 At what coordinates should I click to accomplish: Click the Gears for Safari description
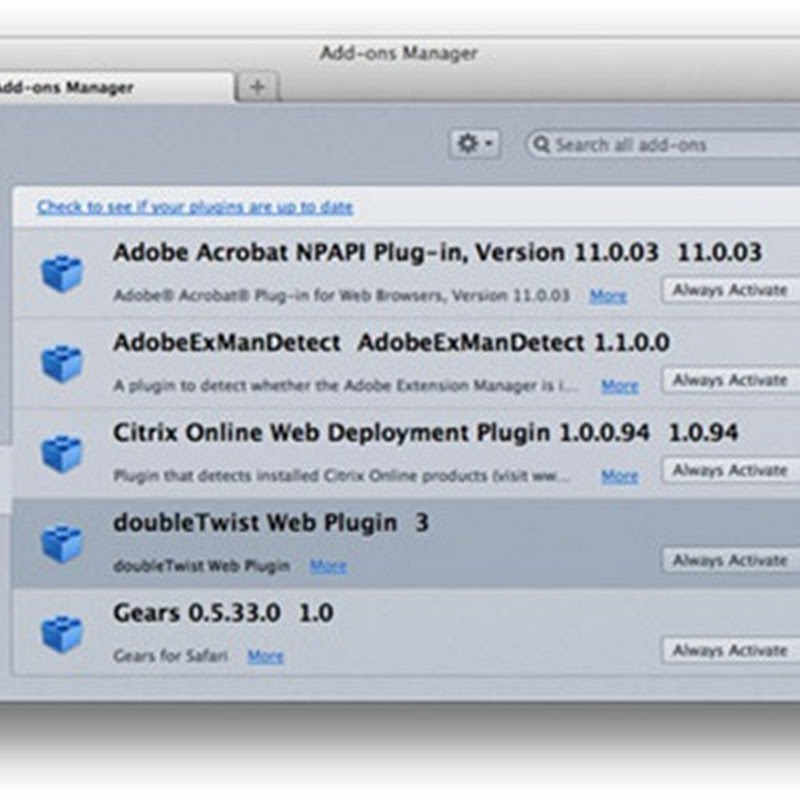[170, 656]
